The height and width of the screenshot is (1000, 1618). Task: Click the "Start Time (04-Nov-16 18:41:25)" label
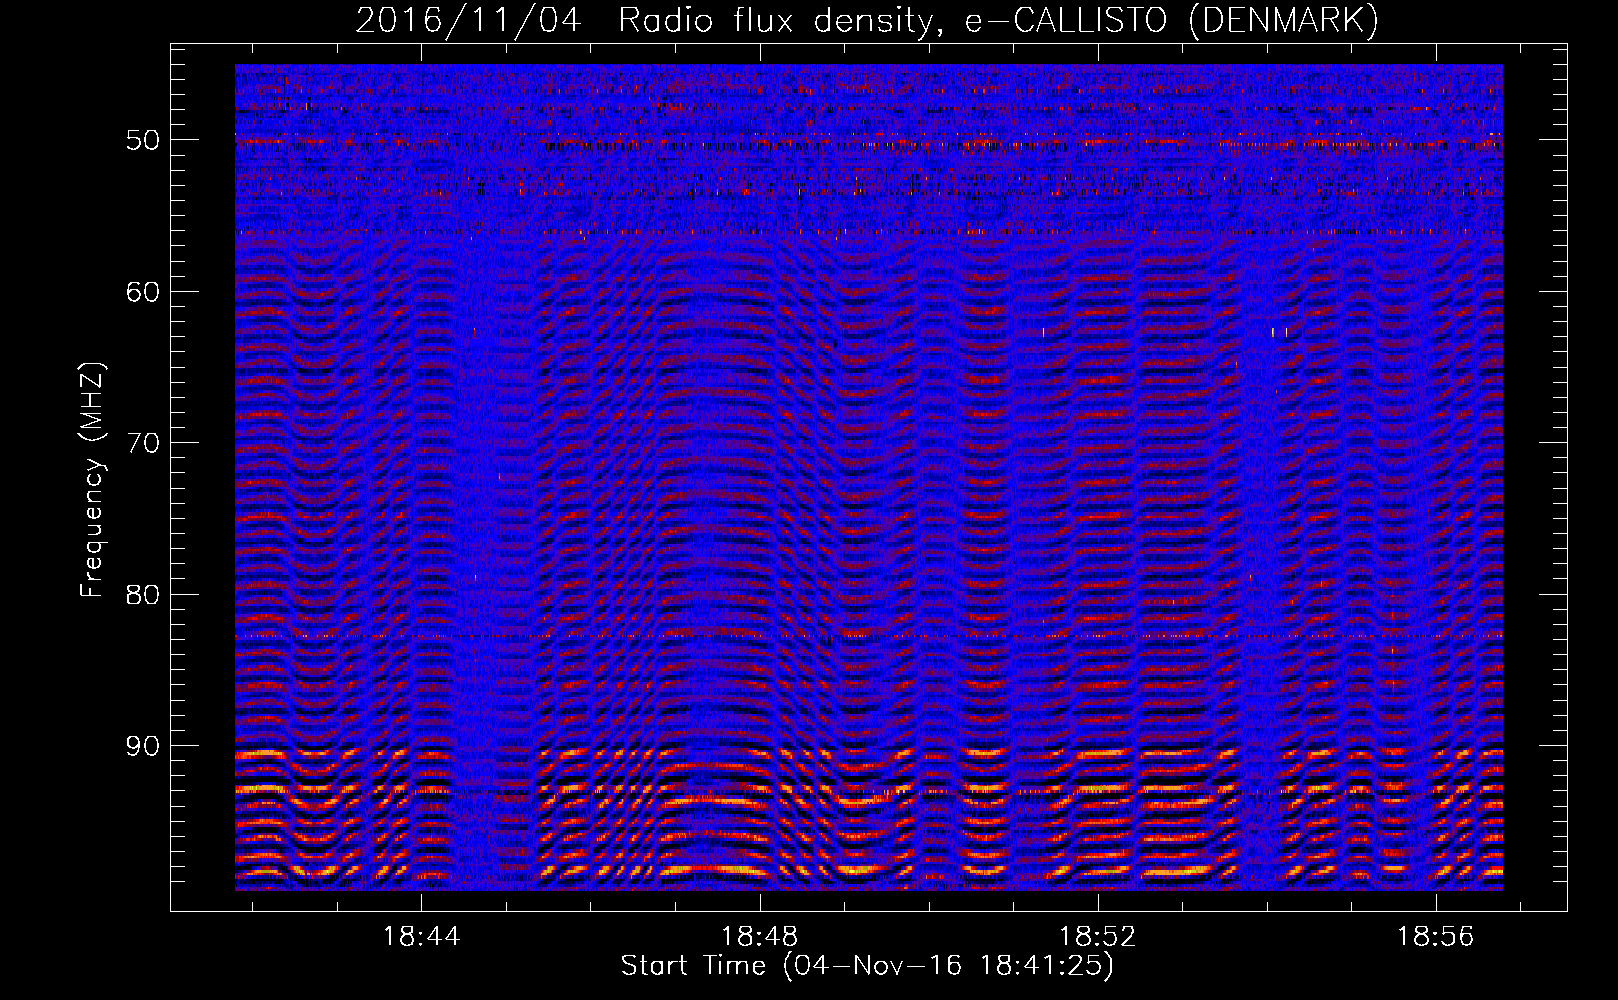(x=867, y=966)
